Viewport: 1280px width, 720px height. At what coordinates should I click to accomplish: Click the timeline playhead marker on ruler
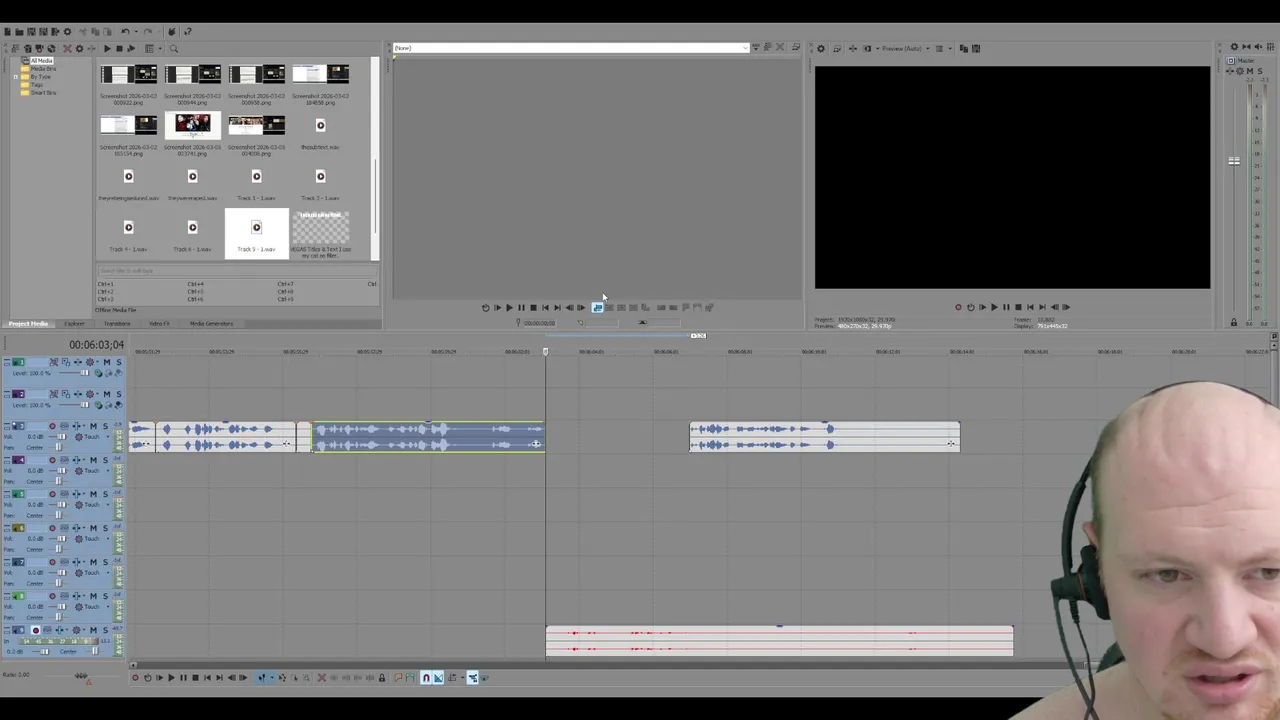click(x=545, y=352)
